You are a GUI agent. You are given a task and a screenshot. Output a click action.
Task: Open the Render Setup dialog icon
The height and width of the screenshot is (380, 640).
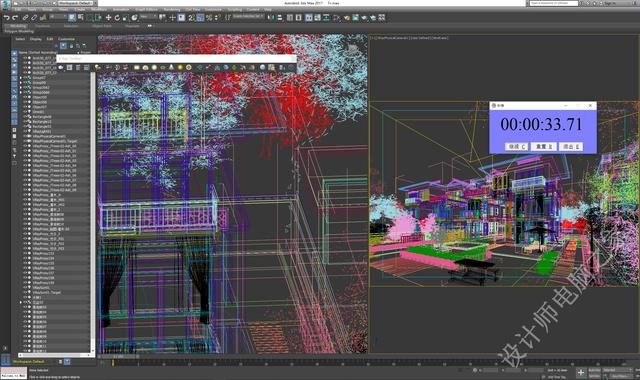(347, 18)
